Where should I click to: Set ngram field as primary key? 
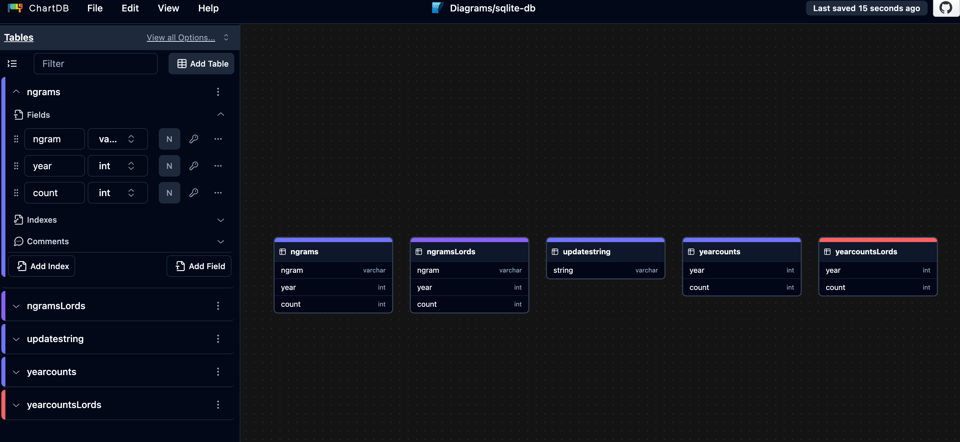click(x=193, y=139)
